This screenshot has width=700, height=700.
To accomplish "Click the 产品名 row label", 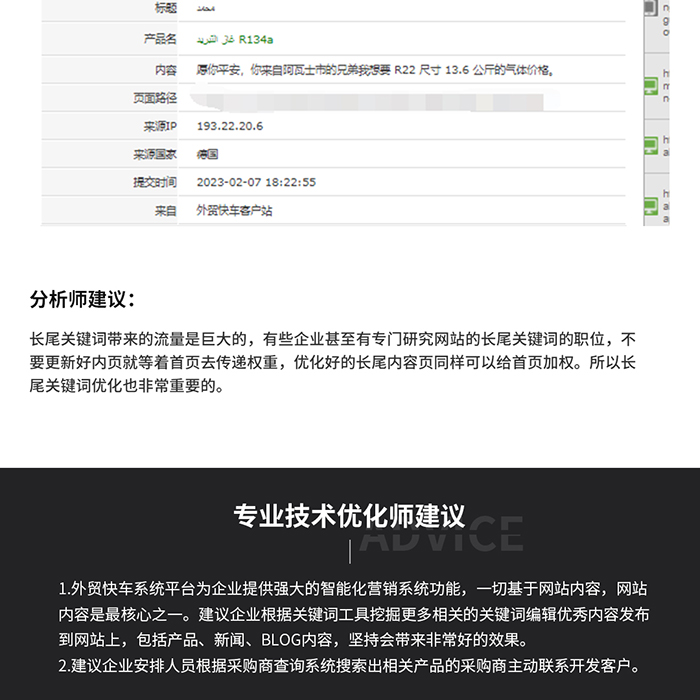I will 159,39.
